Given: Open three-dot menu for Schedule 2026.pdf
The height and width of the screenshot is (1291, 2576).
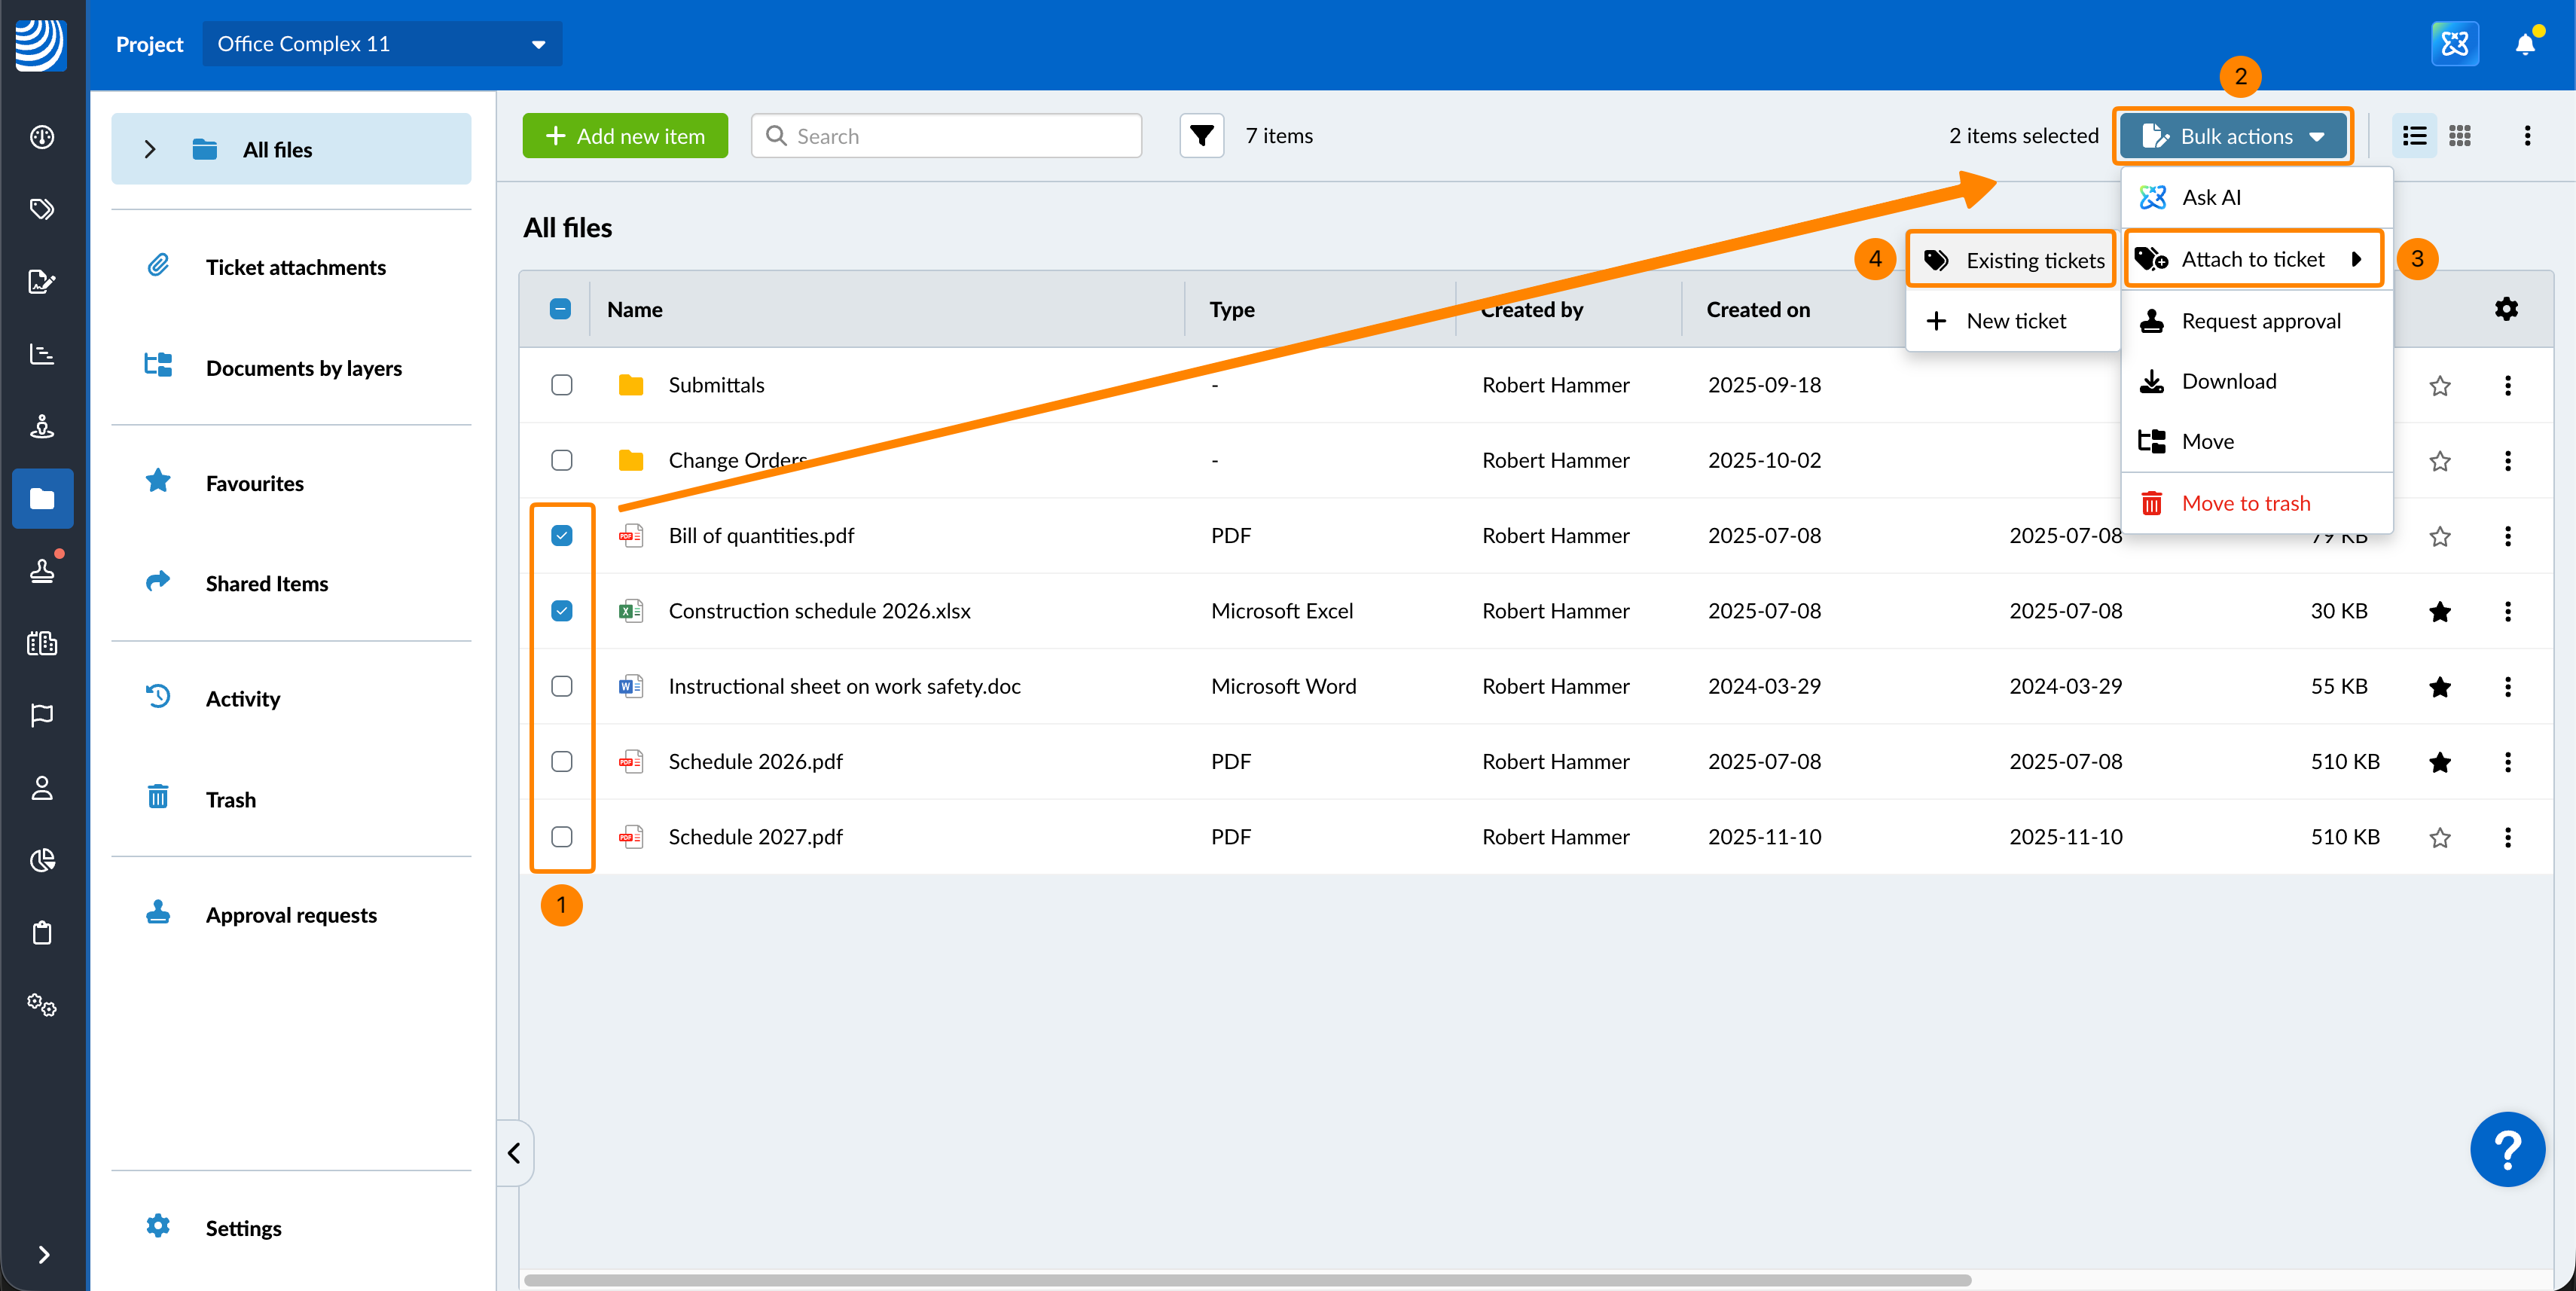Looking at the screenshot, I should pyautogui.click(x=2507, y=762).
